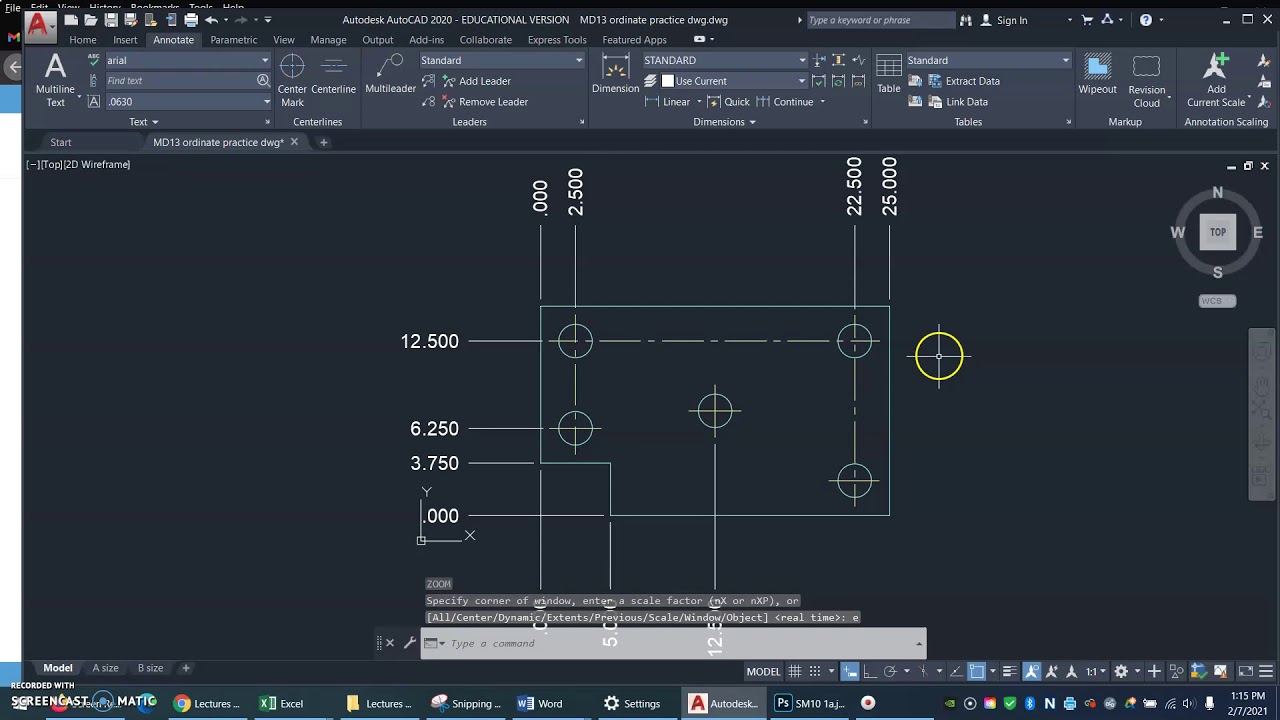The height and width of the screenshot is (720, 1280).
Task: Click the Dimension tool
Action: pos(615,75)
